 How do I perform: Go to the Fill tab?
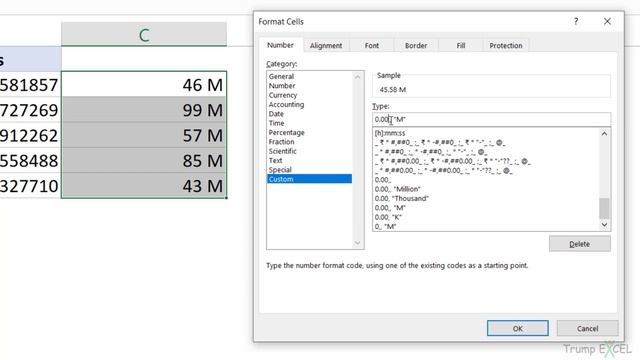tap(460, 45)
